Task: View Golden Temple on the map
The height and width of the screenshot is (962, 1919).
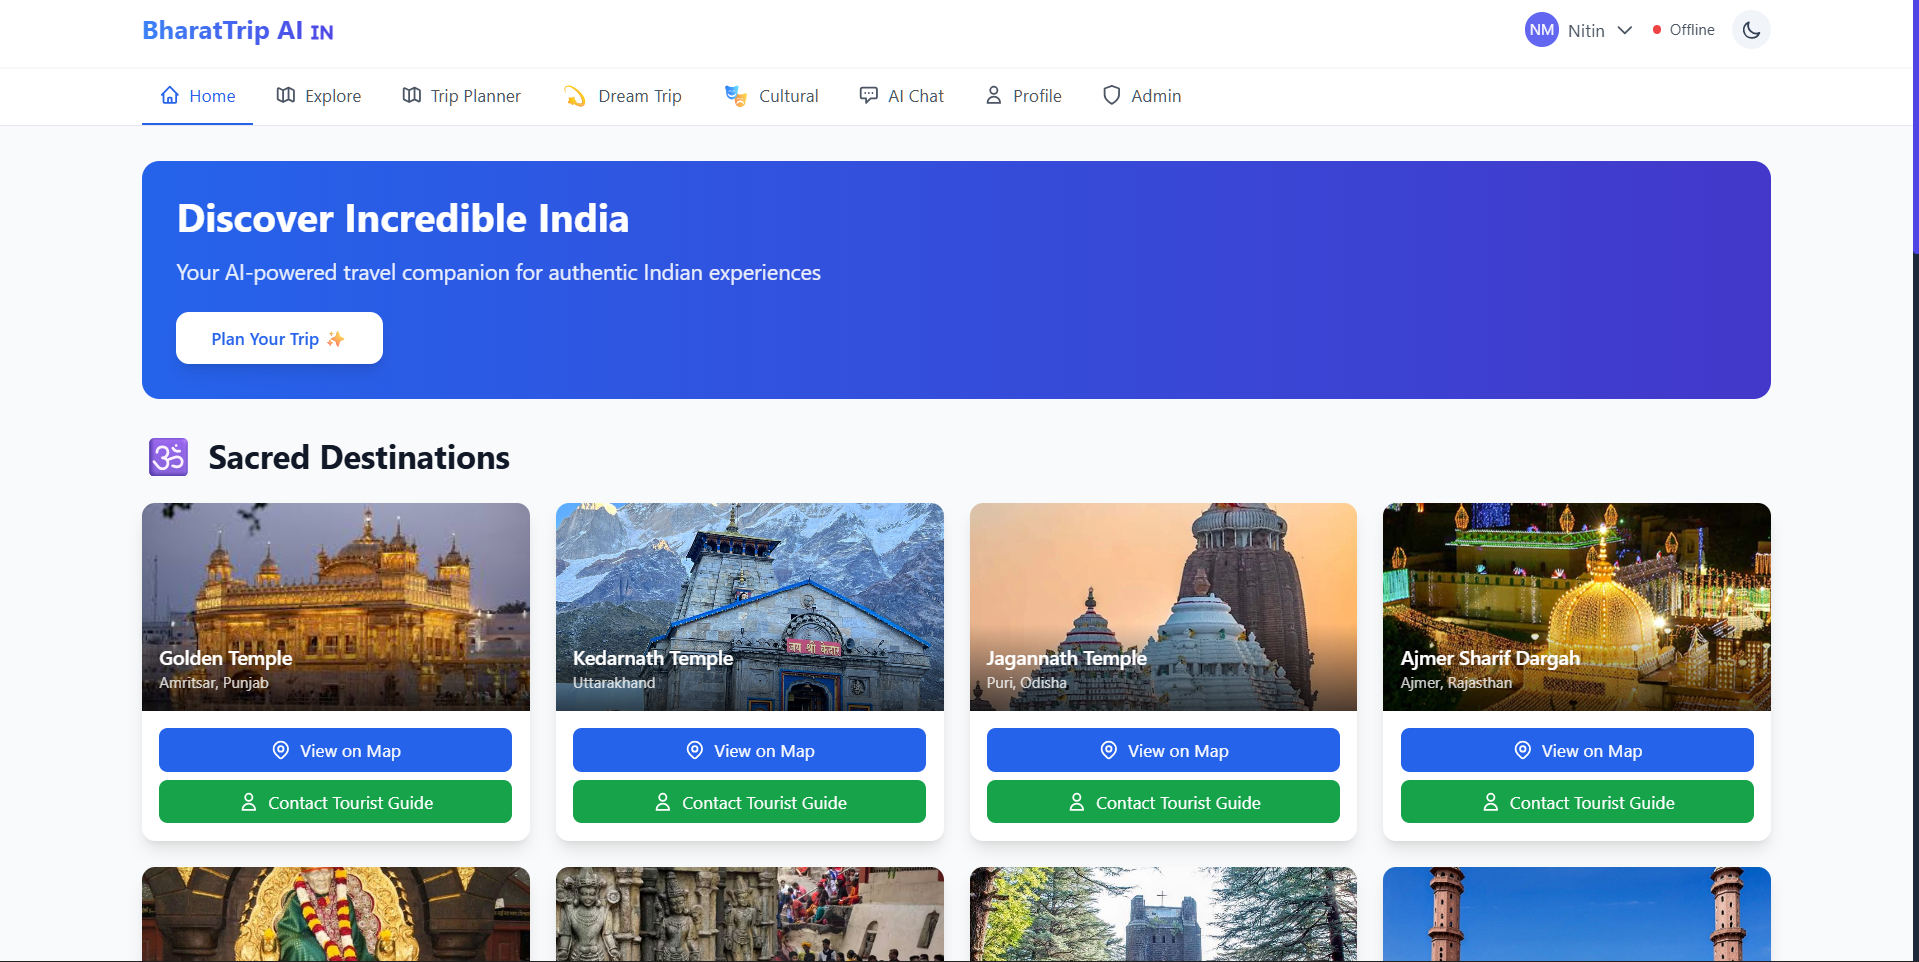Action: 335,750
